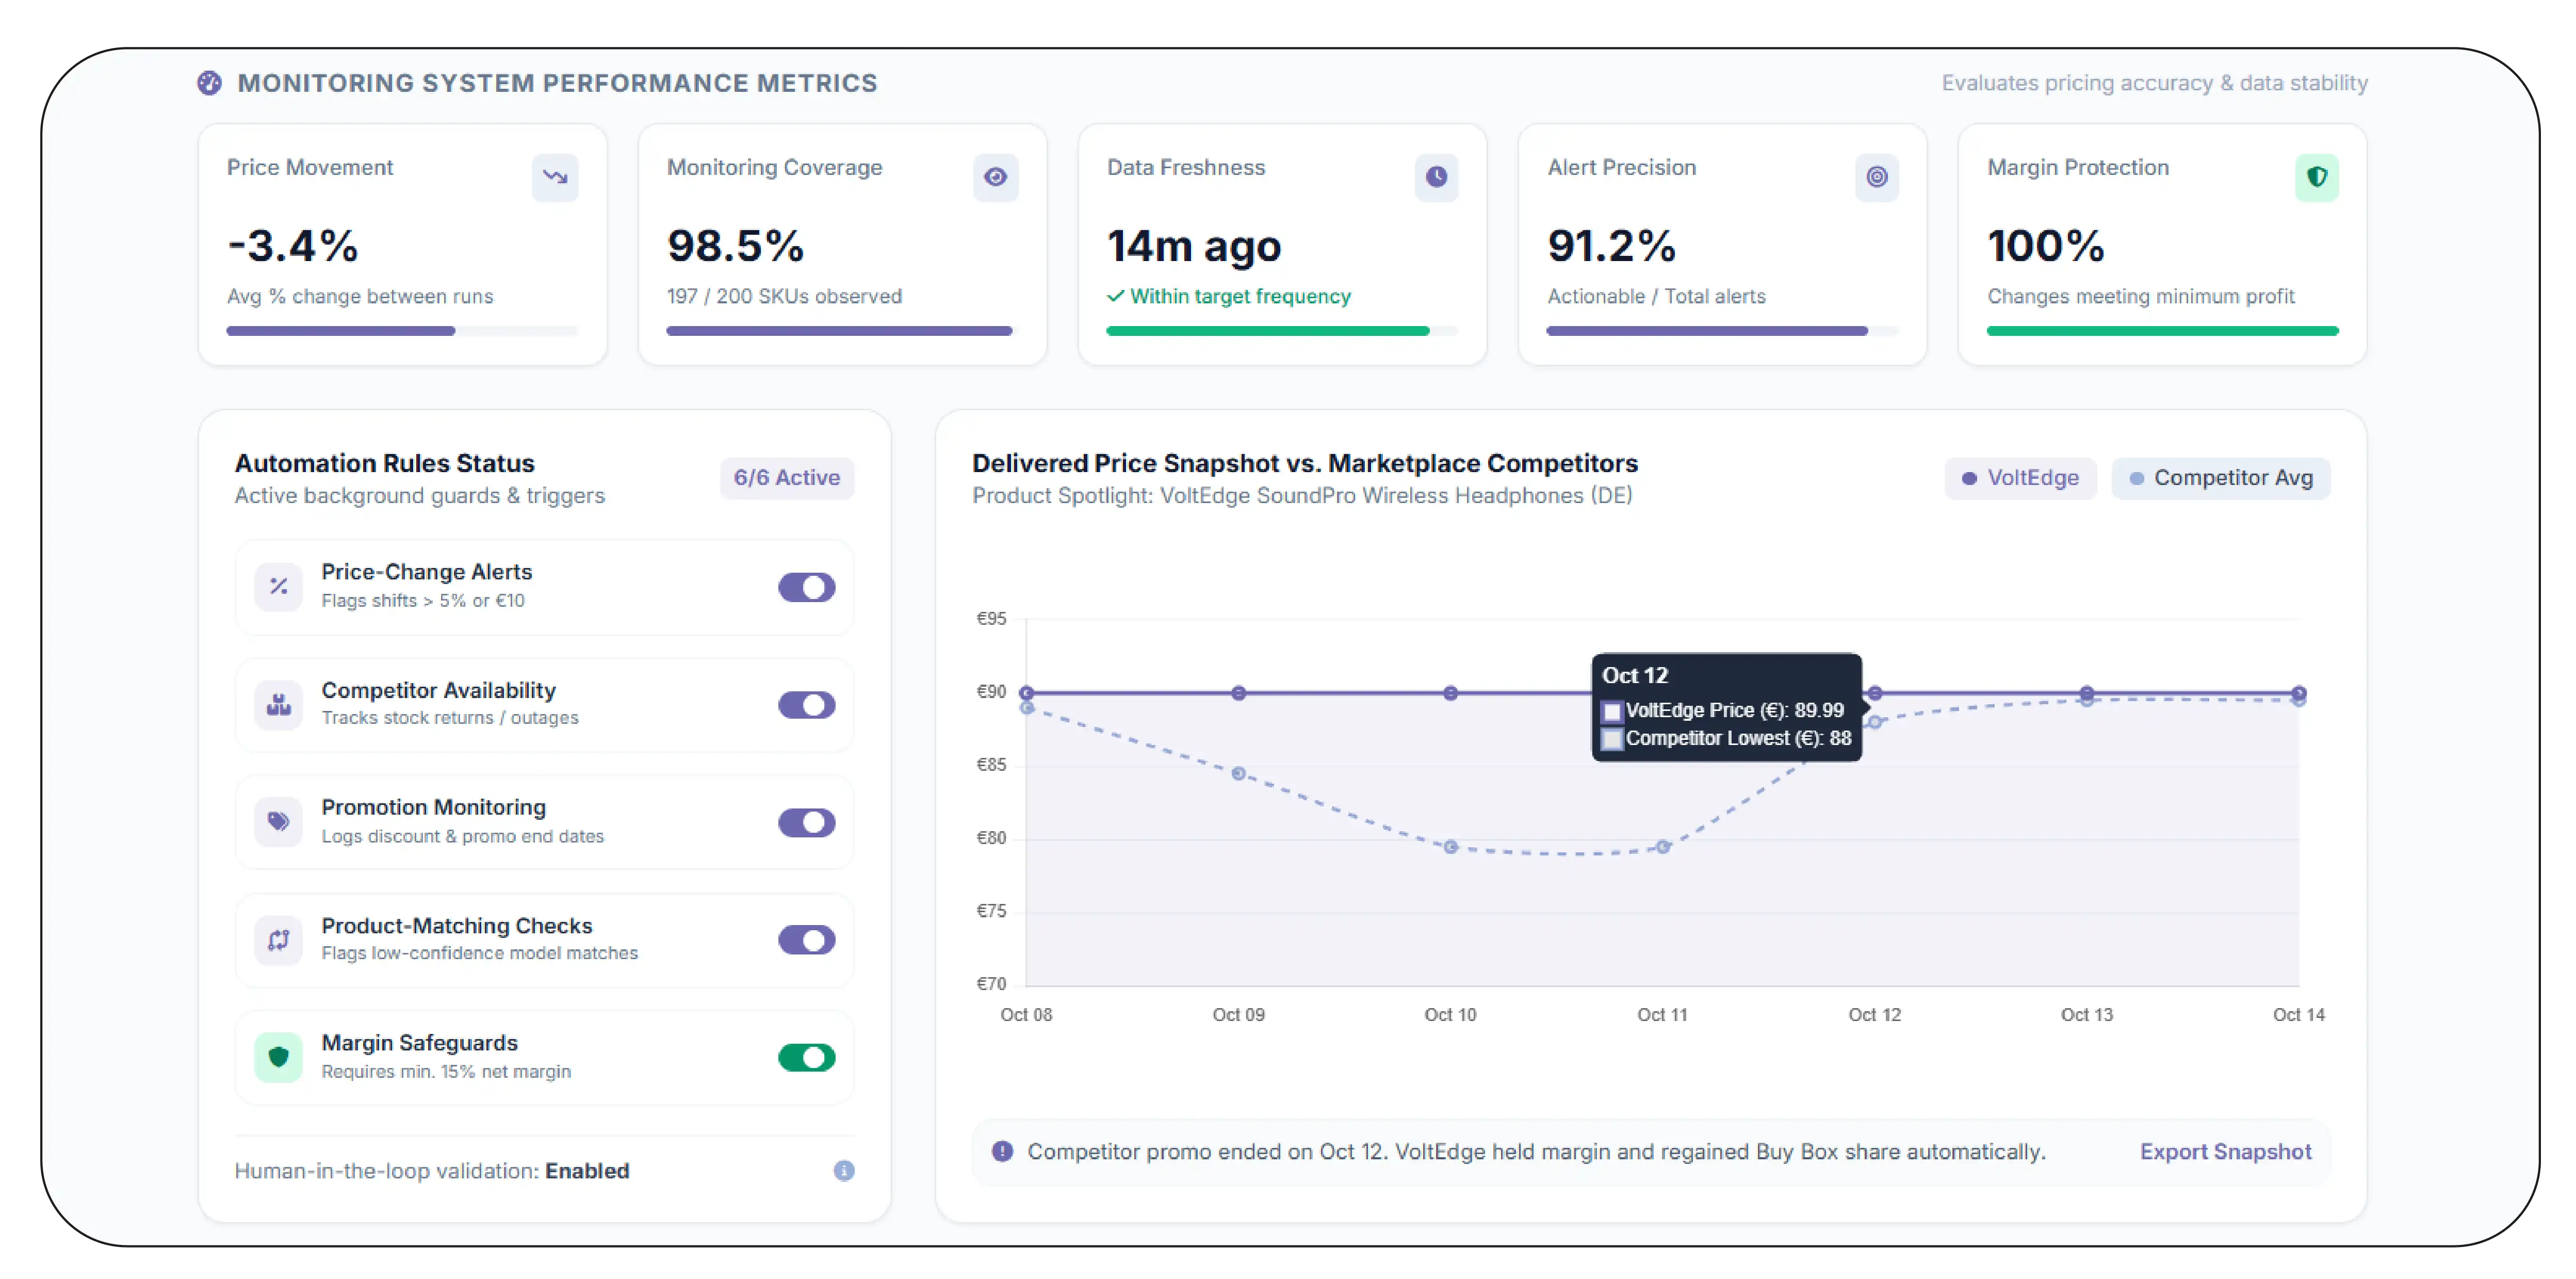Click the Oct 12 chart tooltip
Image resolution: width=2576 pixels, height=1279 pixels.
pos(1727,707)
